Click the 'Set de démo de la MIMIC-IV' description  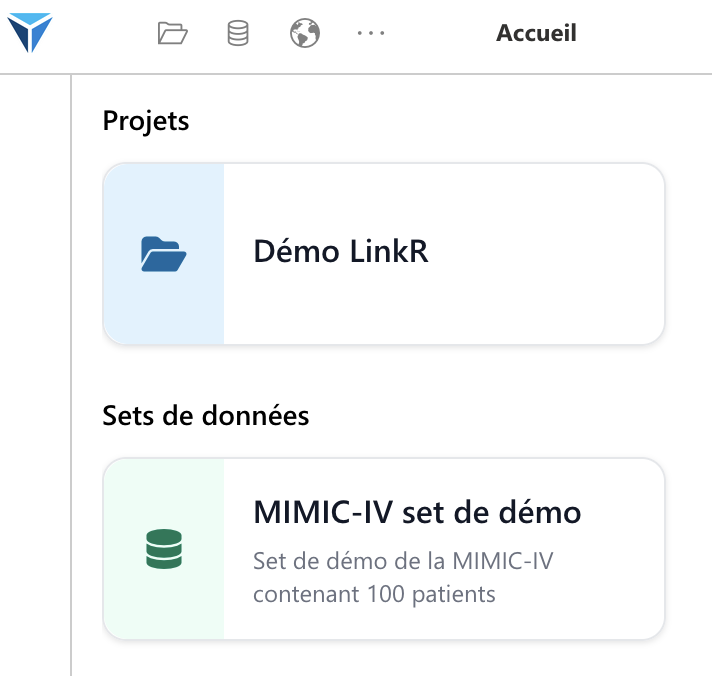click(403, 577)
